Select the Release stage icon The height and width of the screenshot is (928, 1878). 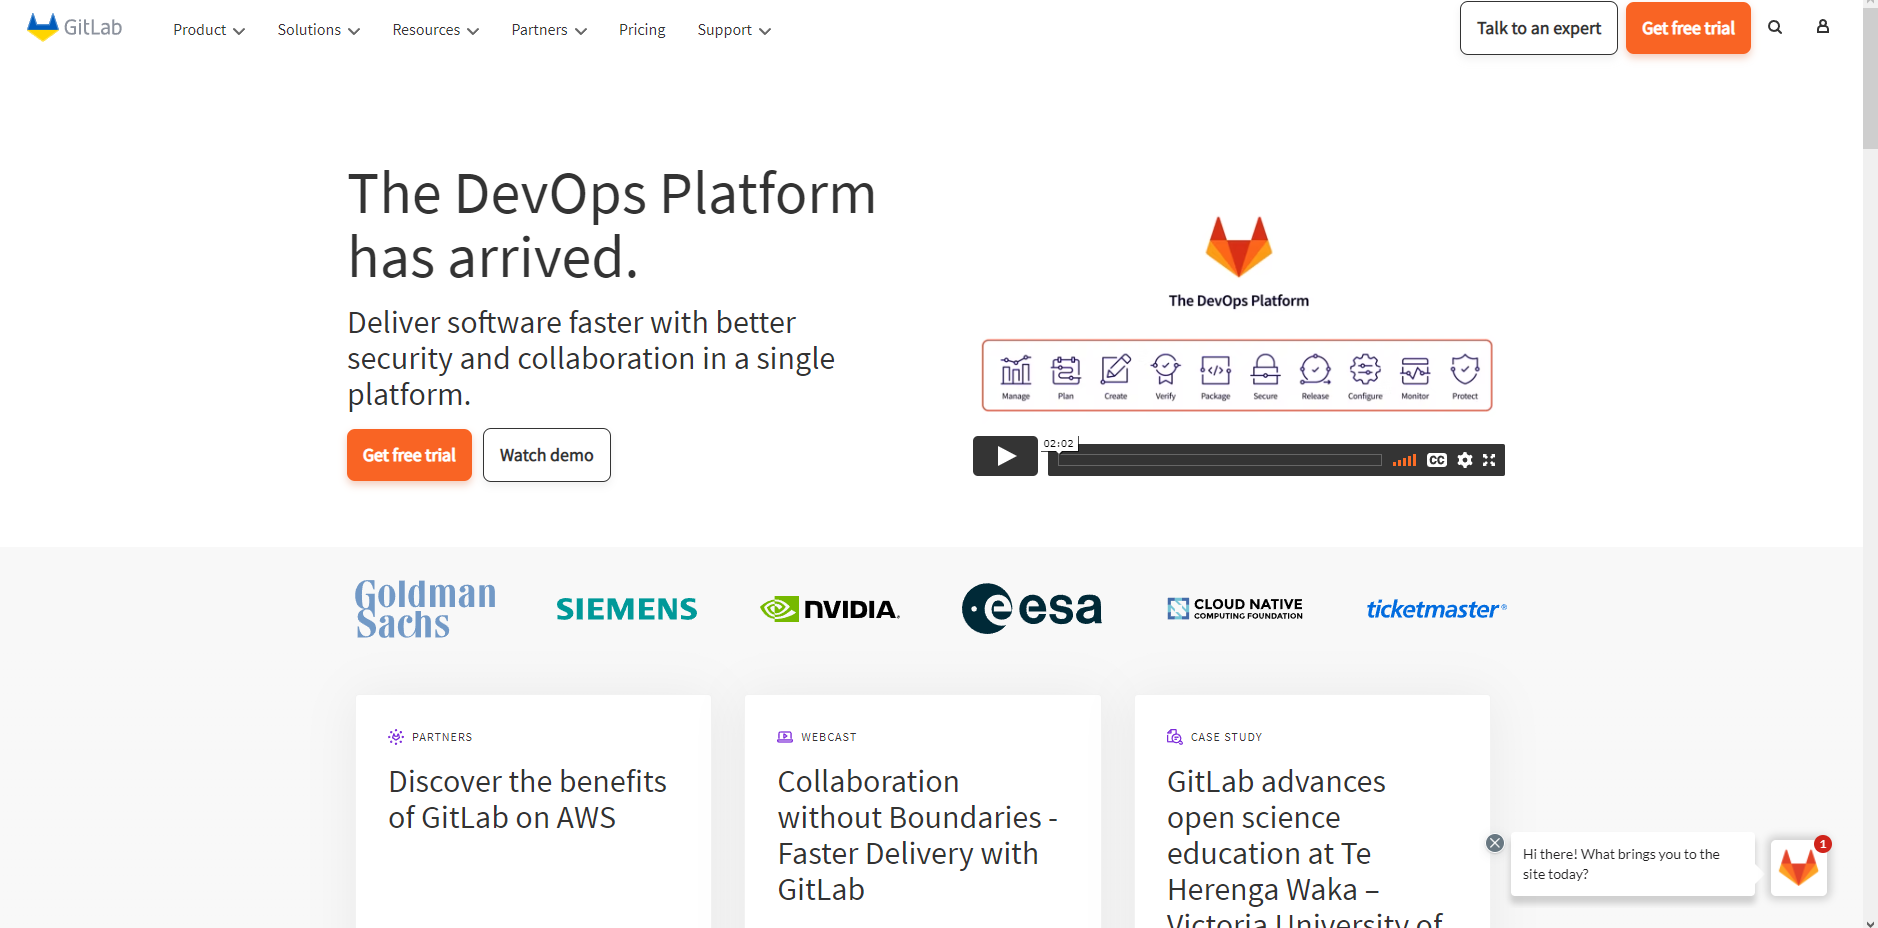point(1316,376)
